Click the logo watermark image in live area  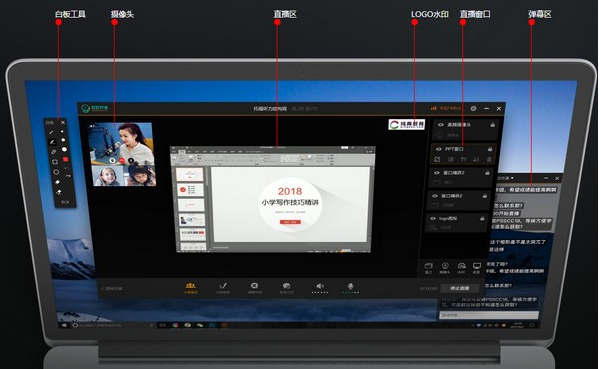[407, 124]
